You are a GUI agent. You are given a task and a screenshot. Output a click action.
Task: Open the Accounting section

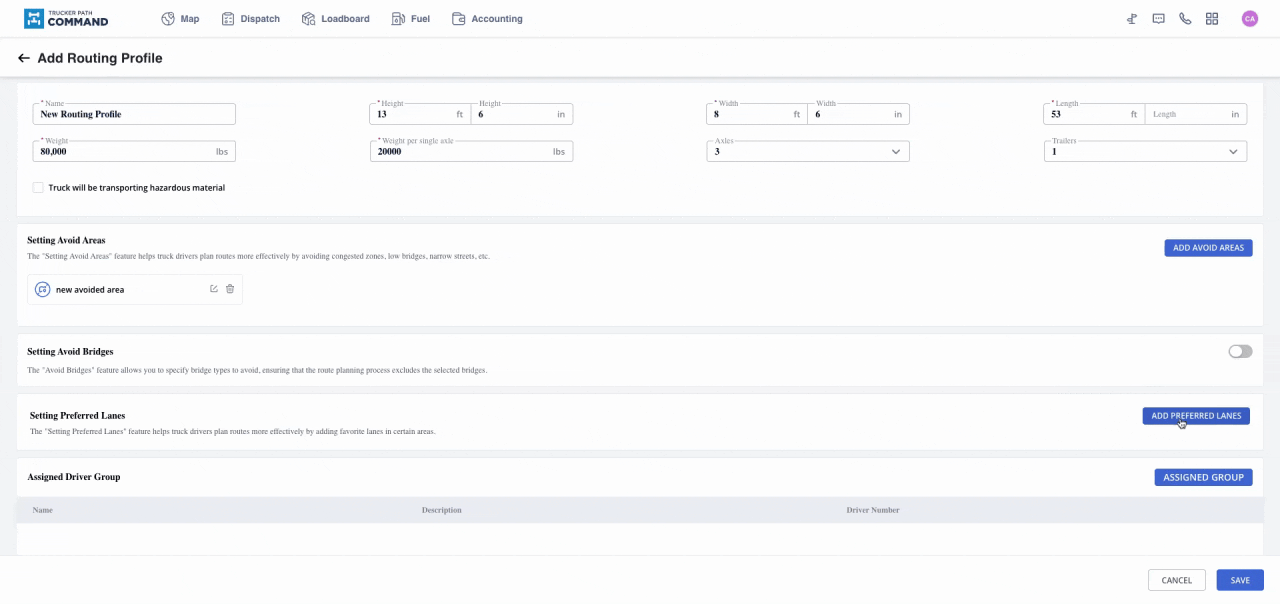tap(487, 19)
